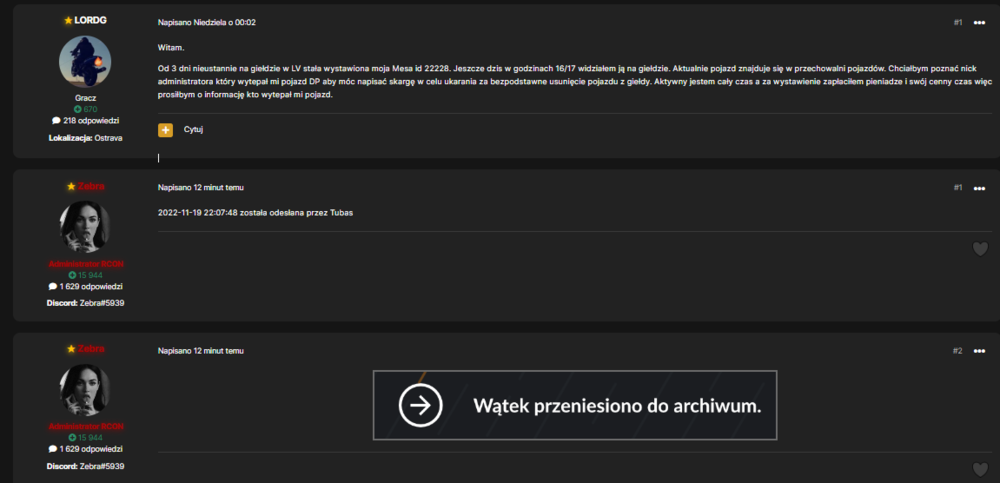Like Zebra's reply about Tubas with heart
Image resolution: width=1000 pixels, height=483 pixels.
point(980,249)
